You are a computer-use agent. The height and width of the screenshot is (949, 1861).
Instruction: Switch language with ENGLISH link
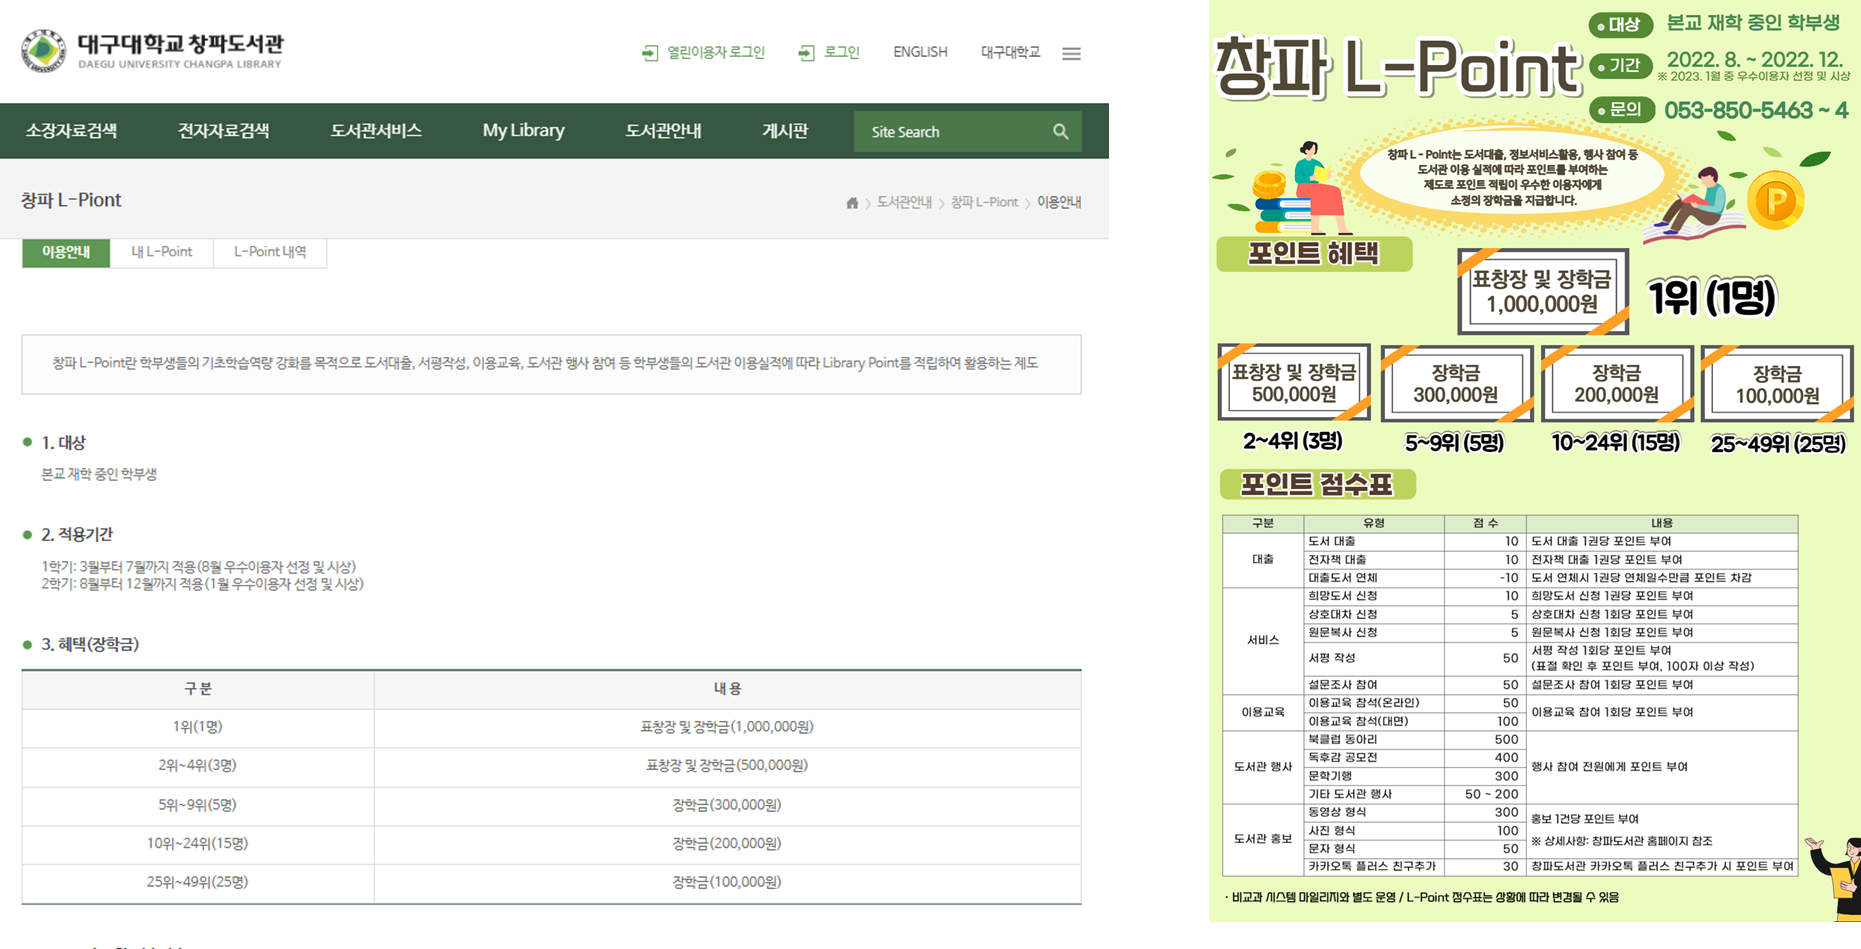point(920,52)
